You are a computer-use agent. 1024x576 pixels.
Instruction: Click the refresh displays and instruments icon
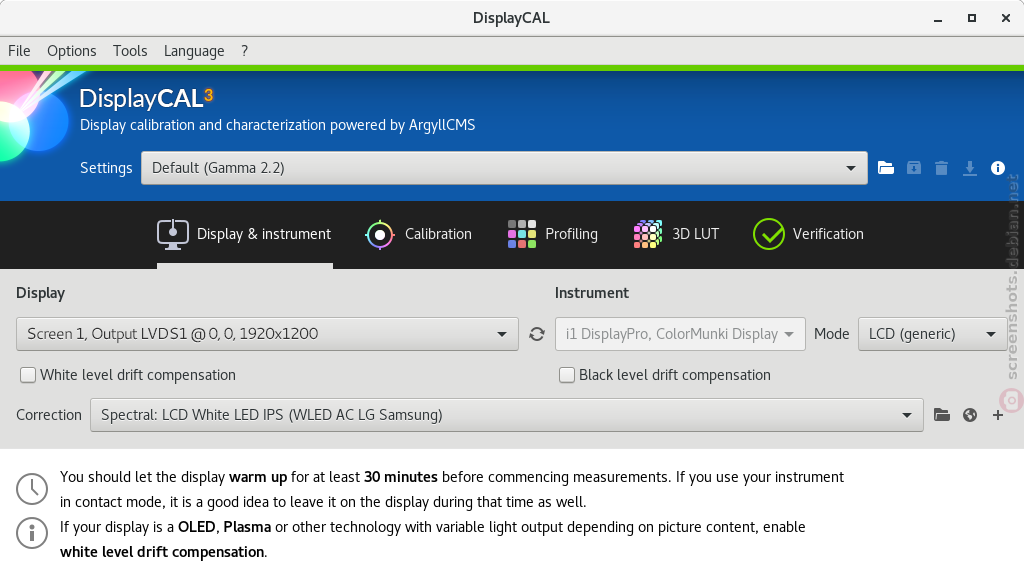537,334
